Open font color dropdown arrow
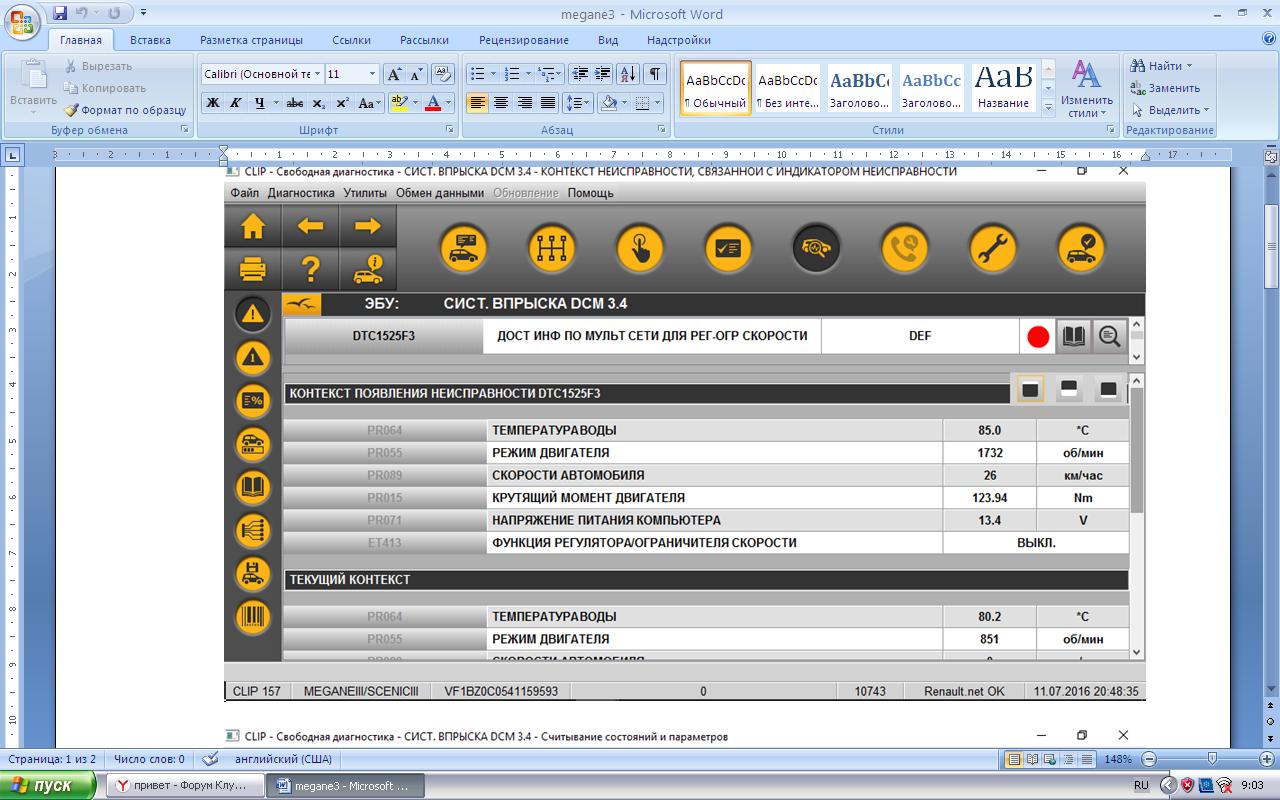Screen dimensions: 1280x800 449,103
